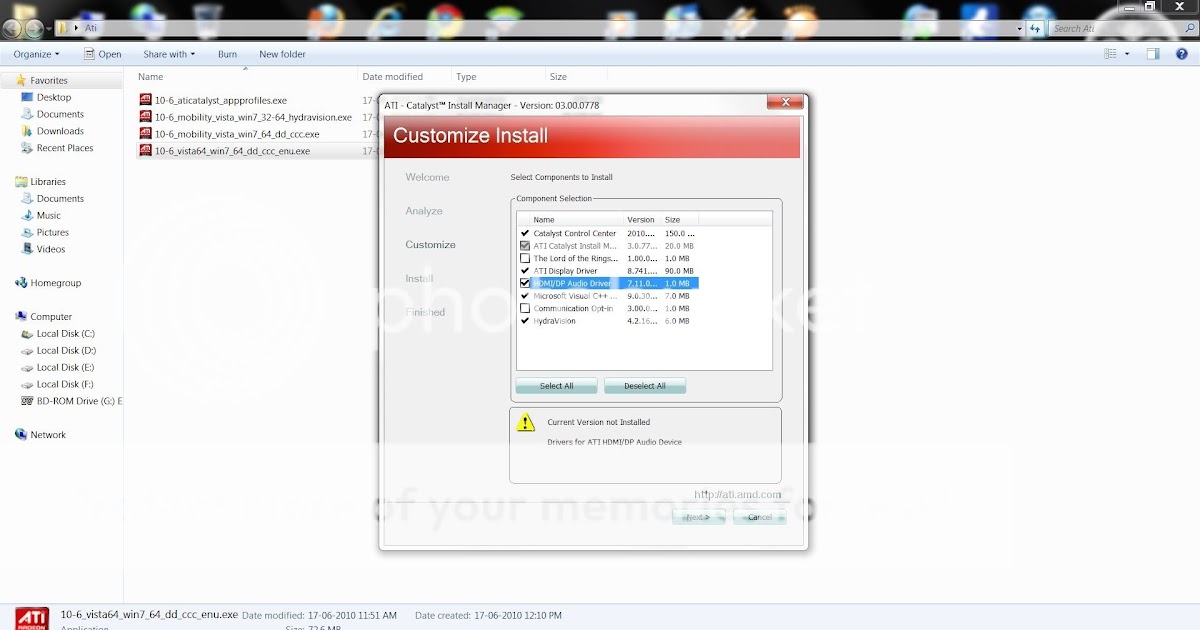Click the Computer icon in sidebar
The width and height of the screenshot is (1200, 630).
(21, 317)
